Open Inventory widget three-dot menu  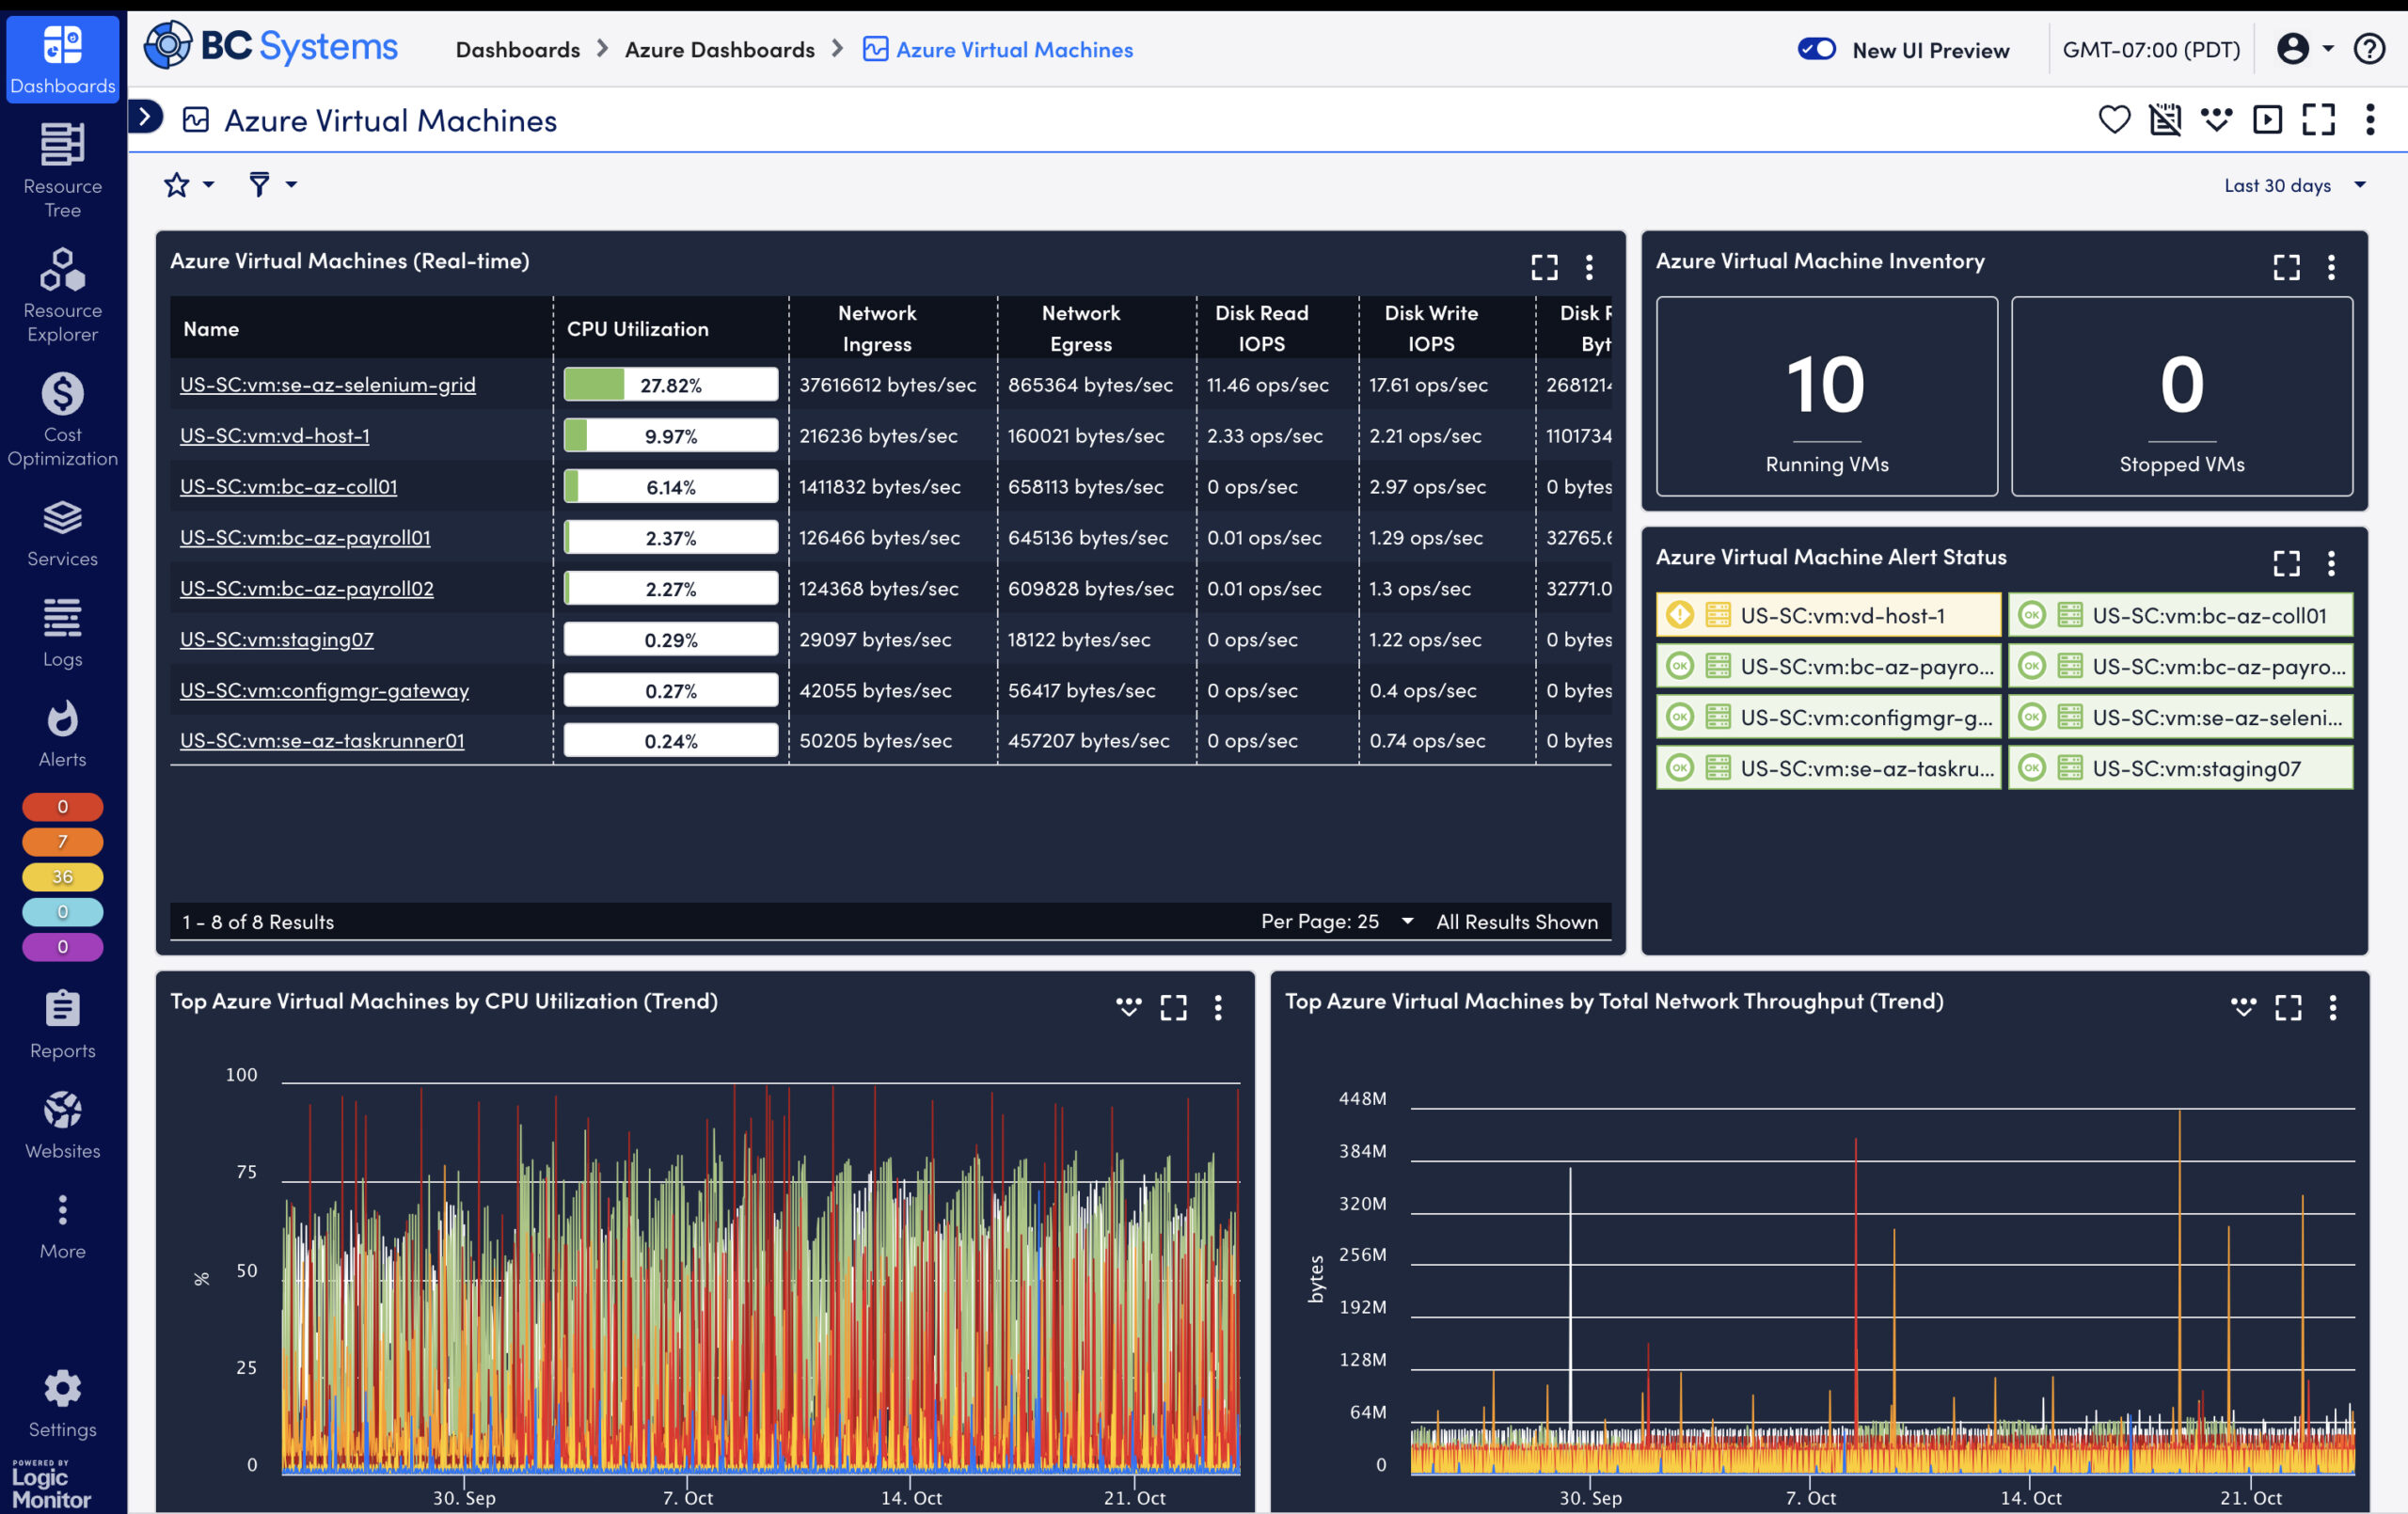click(2331, 267)
